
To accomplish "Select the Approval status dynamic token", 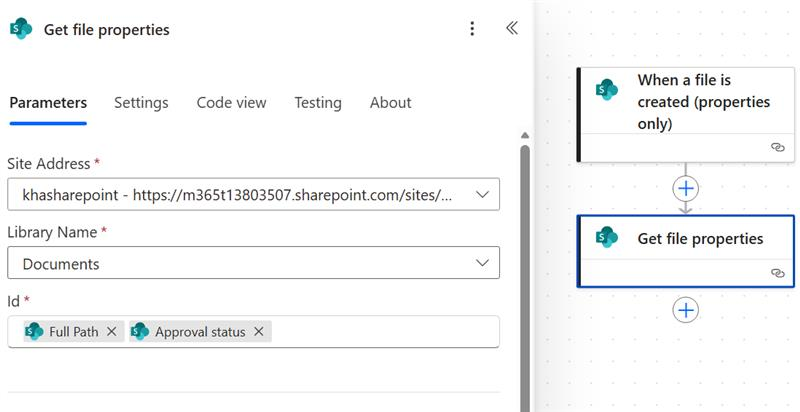I will 200,331.
